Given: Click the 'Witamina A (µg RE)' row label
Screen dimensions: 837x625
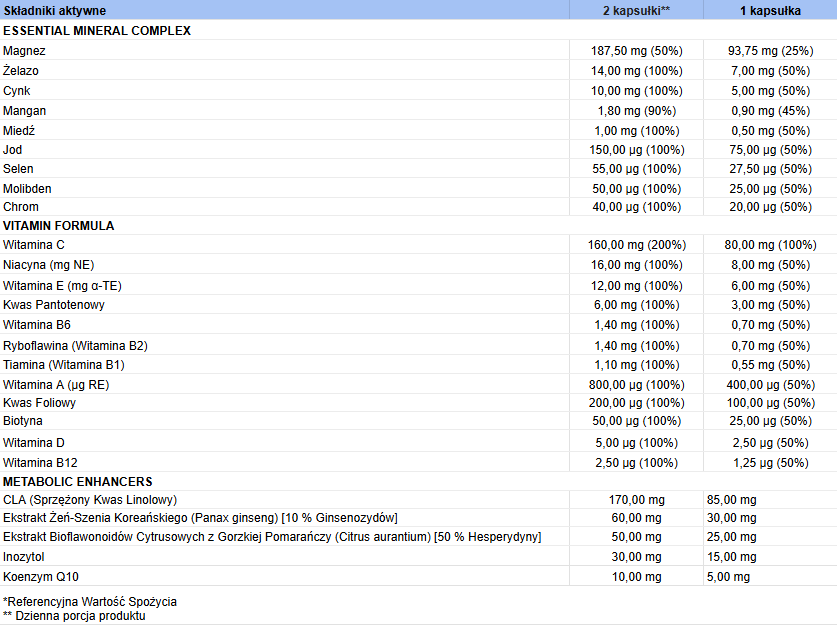Looking at the screenshot, I should pyautogui.click(x=56, y=385).
